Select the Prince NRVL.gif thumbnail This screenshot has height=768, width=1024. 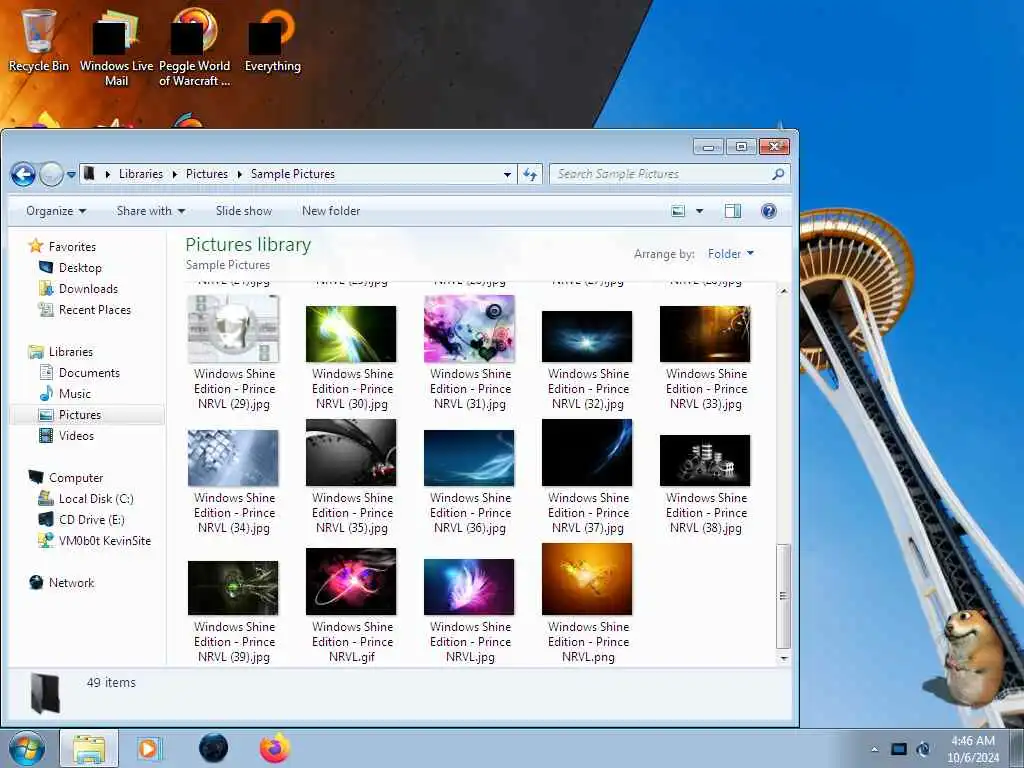pos(351,582)
